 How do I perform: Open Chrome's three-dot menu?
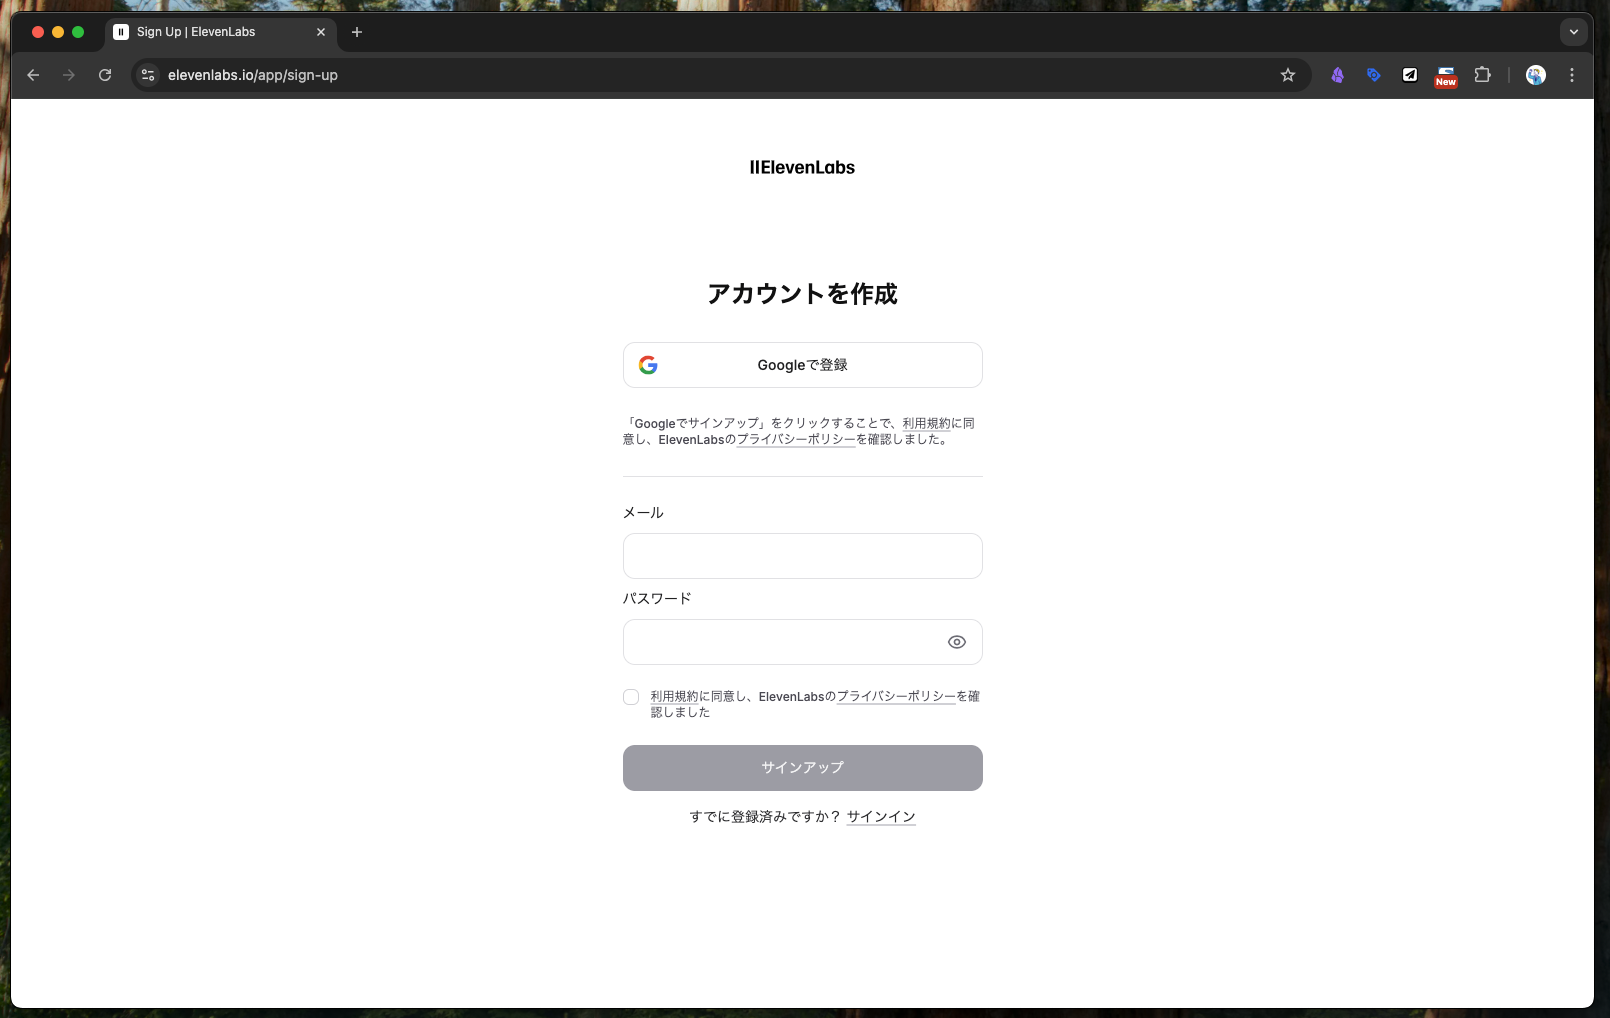(1572, 75)
